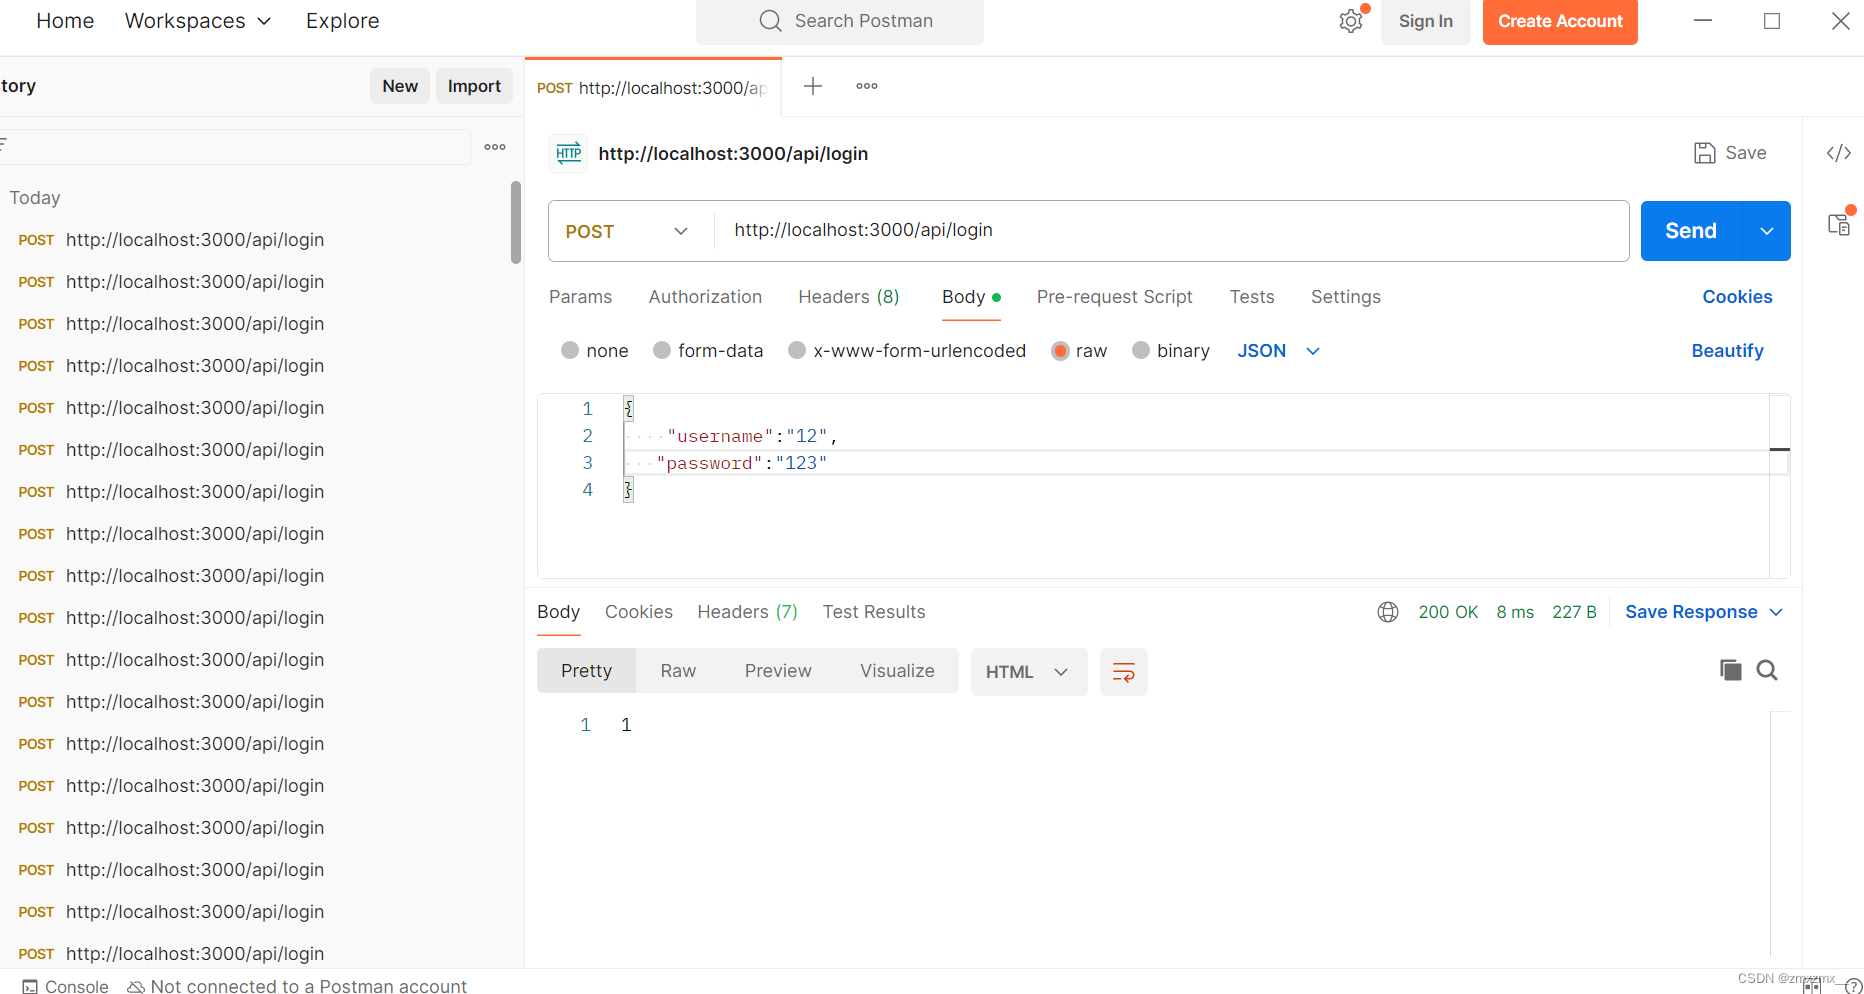
Task: Open history sidebar three-dot options
Action: [x=495, y=147]
